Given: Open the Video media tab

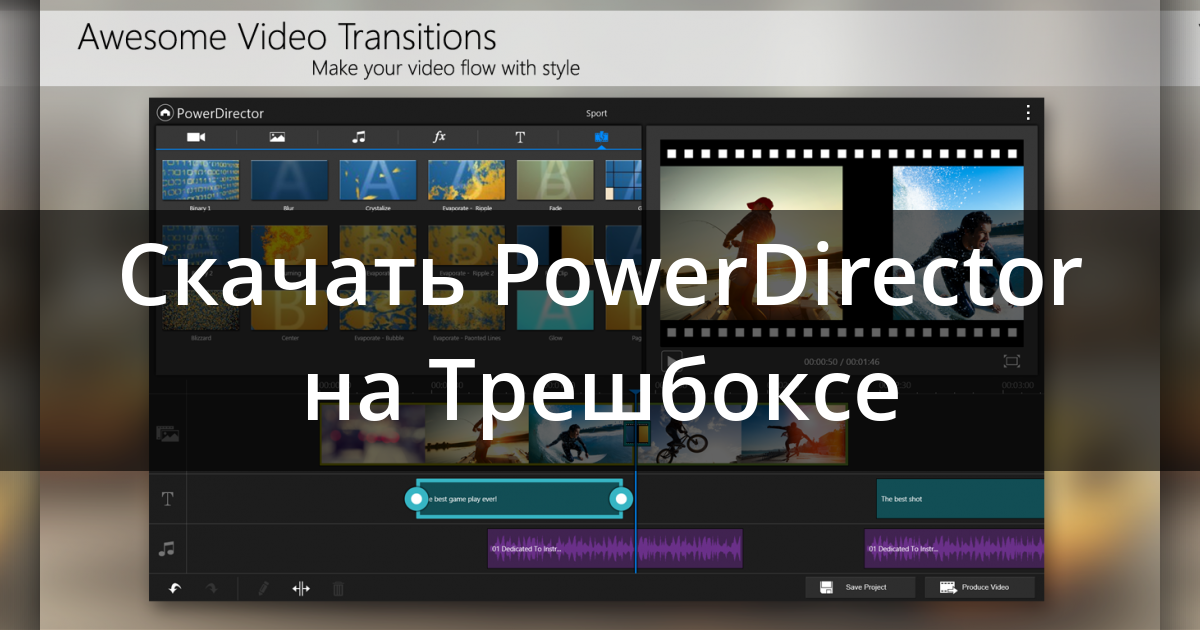Looking at the screenshot, I should point(196,137).
